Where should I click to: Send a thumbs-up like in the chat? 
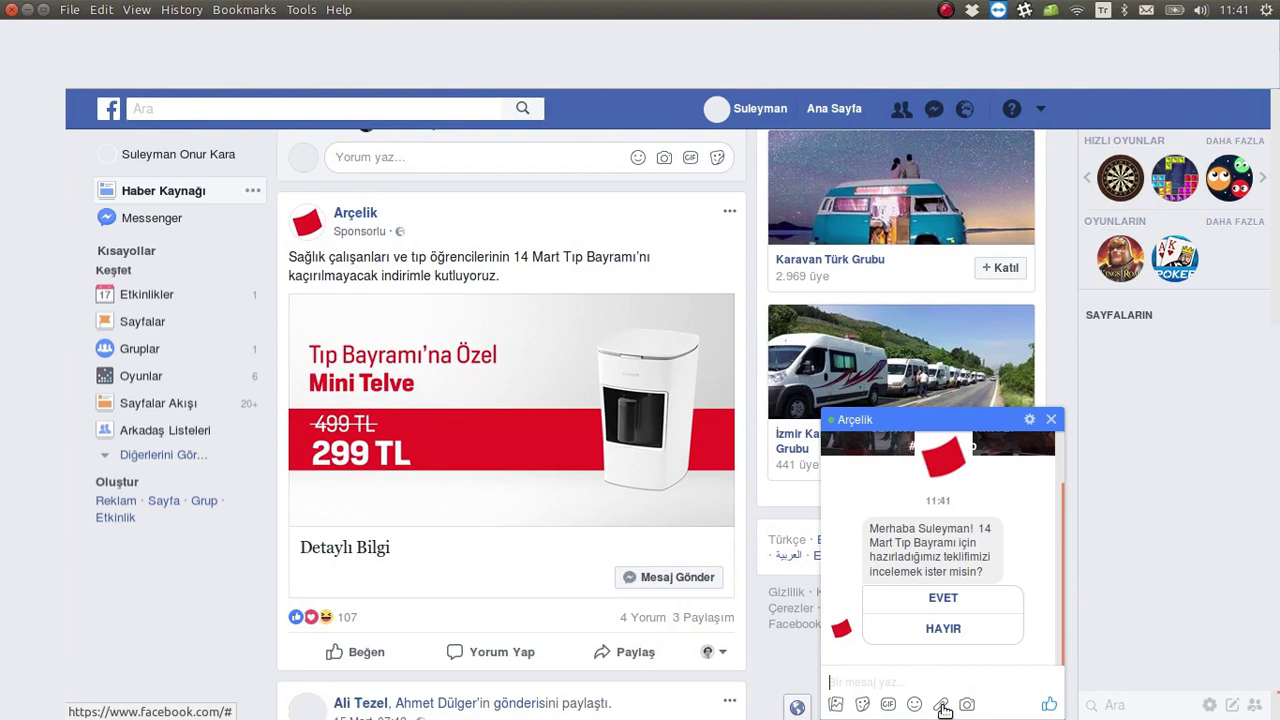1049,705
